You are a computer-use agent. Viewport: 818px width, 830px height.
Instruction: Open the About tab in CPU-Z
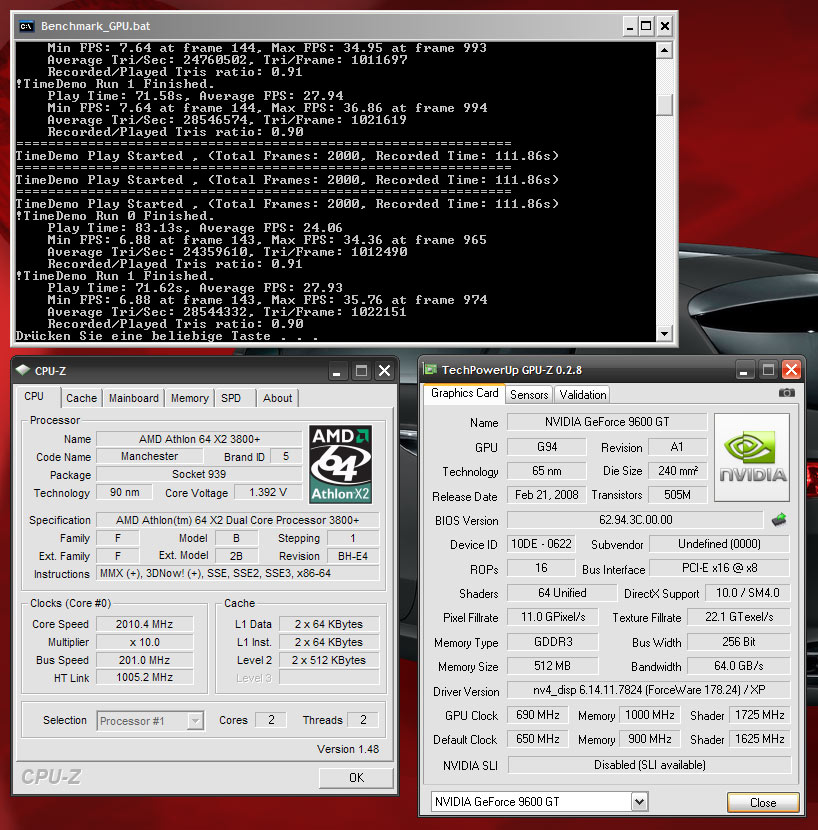coord(277,398)
